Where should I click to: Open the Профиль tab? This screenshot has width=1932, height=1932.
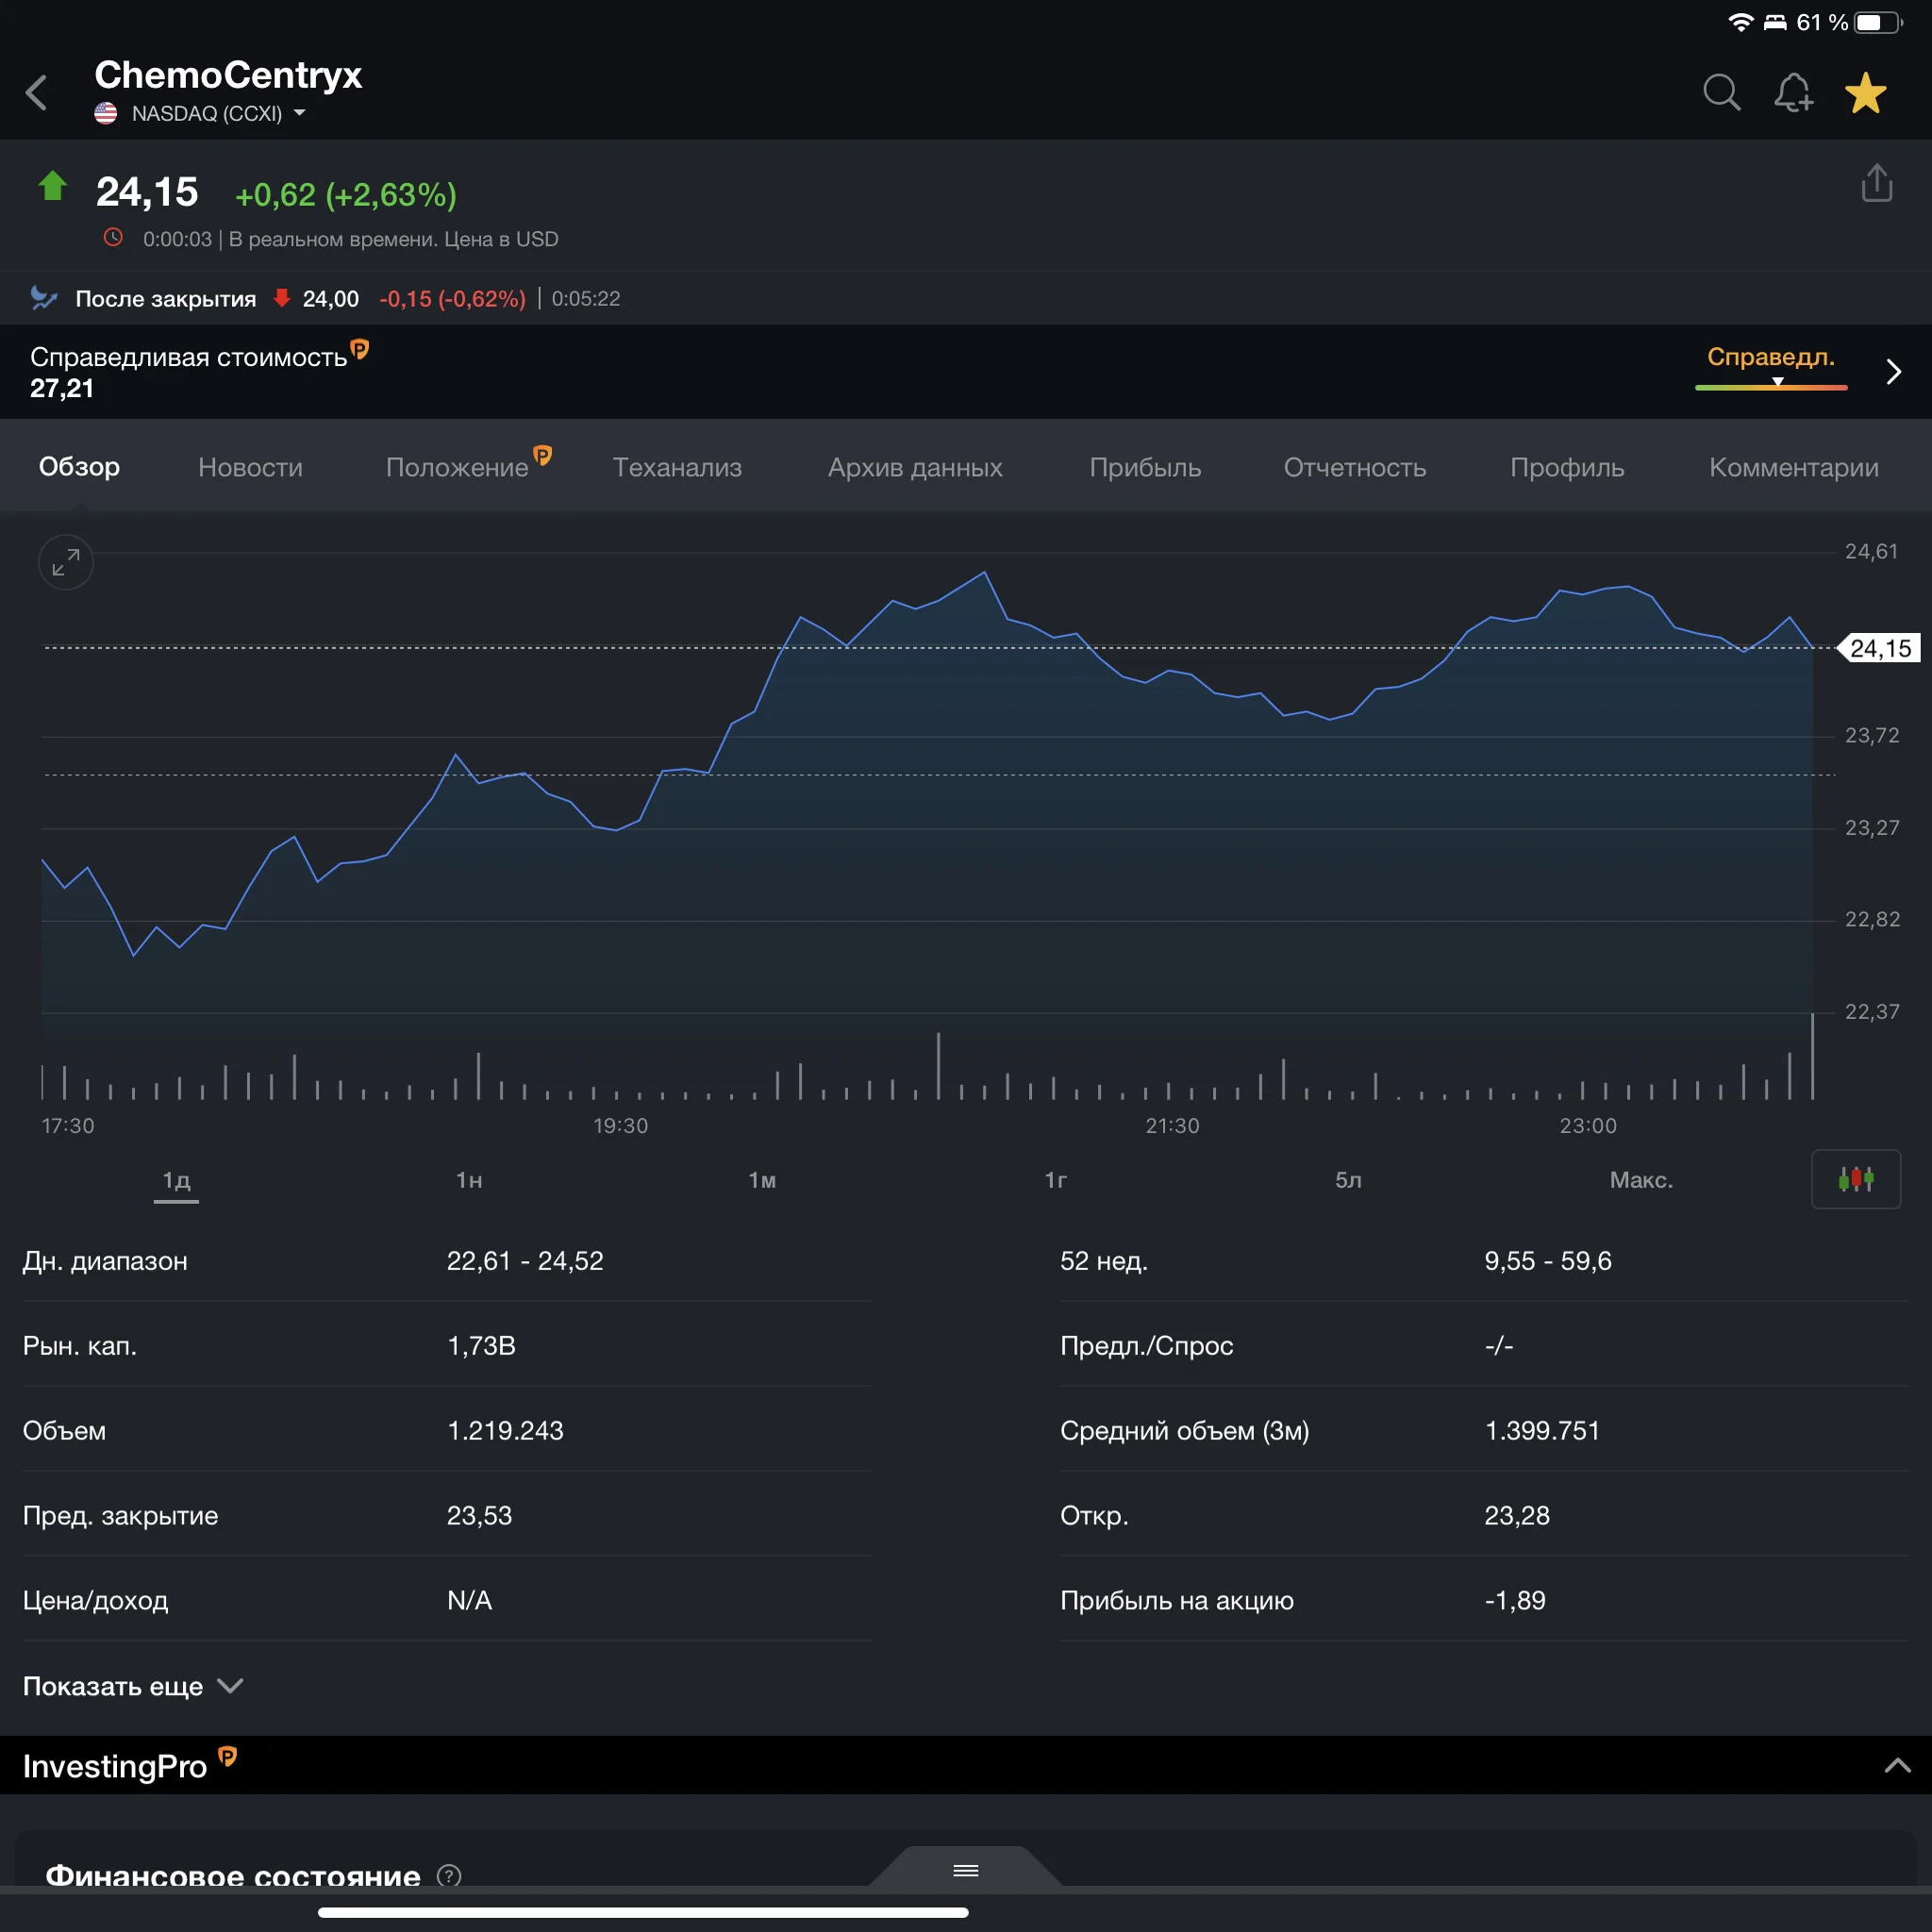pyautogui.click(x=1567, y=467)
